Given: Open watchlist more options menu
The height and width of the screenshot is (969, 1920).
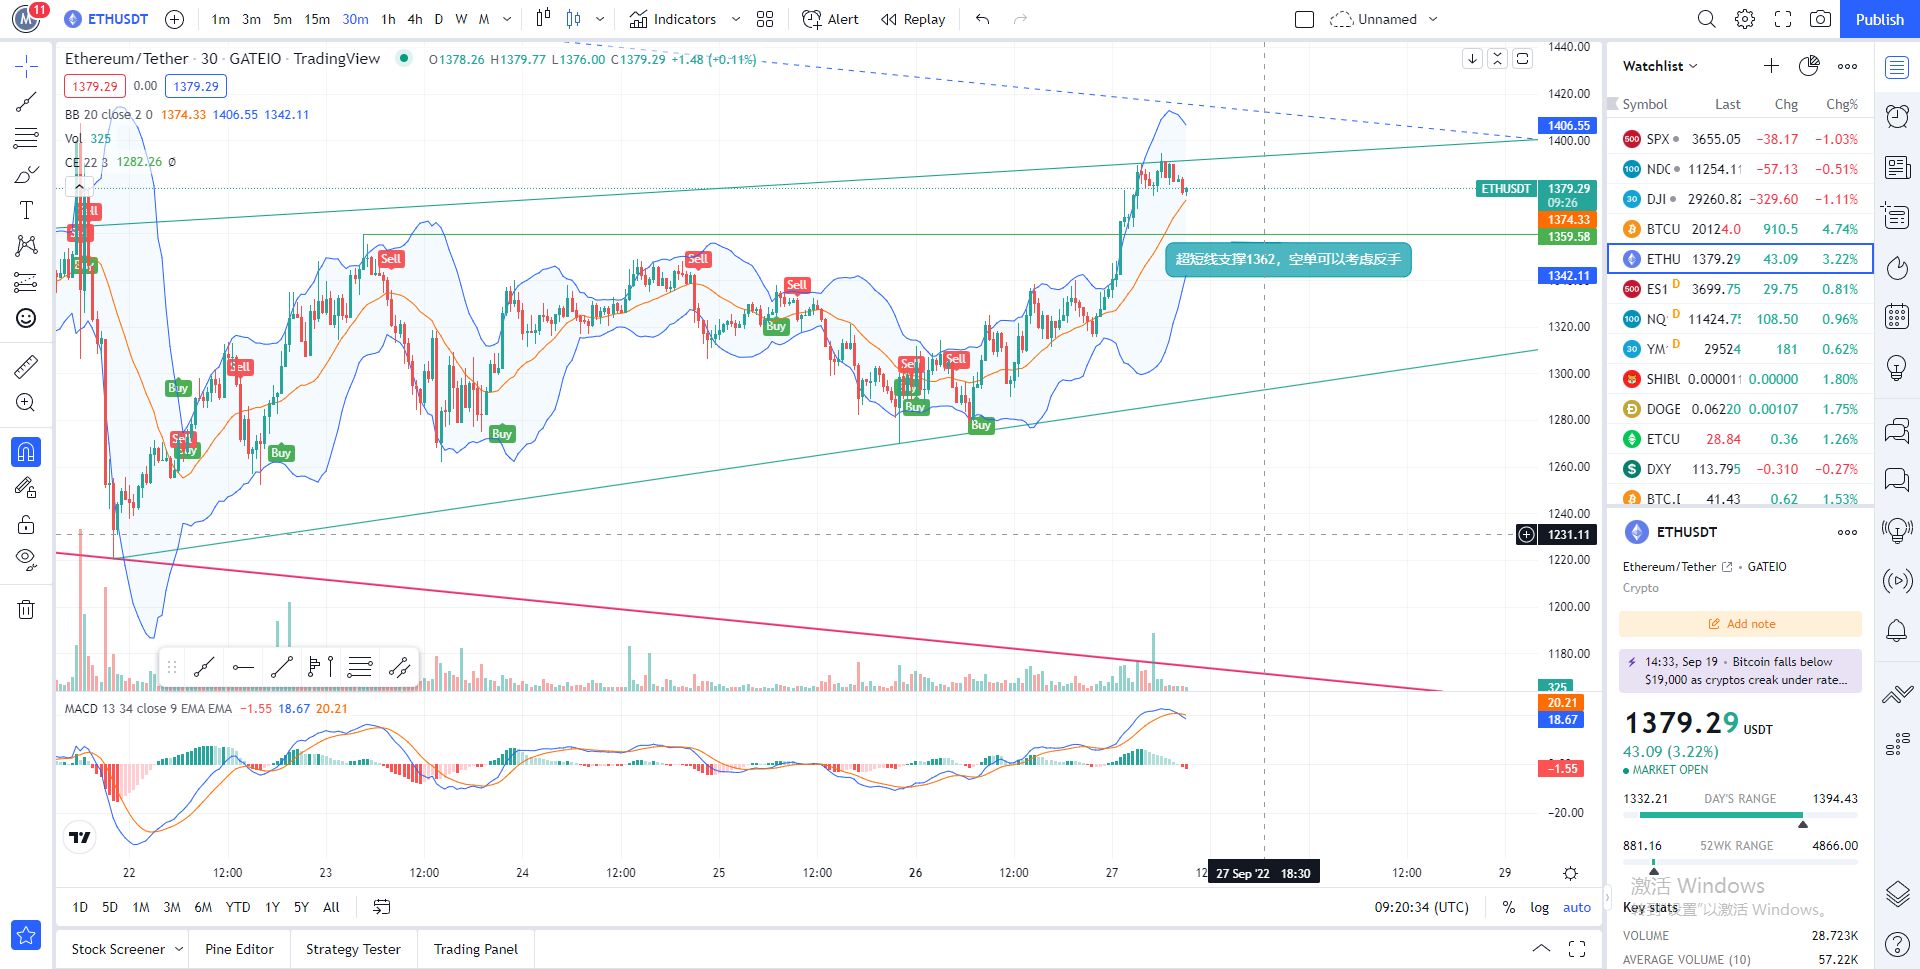Looking at the screenshot, I should pyautogui.click(x=1847, y=66).
